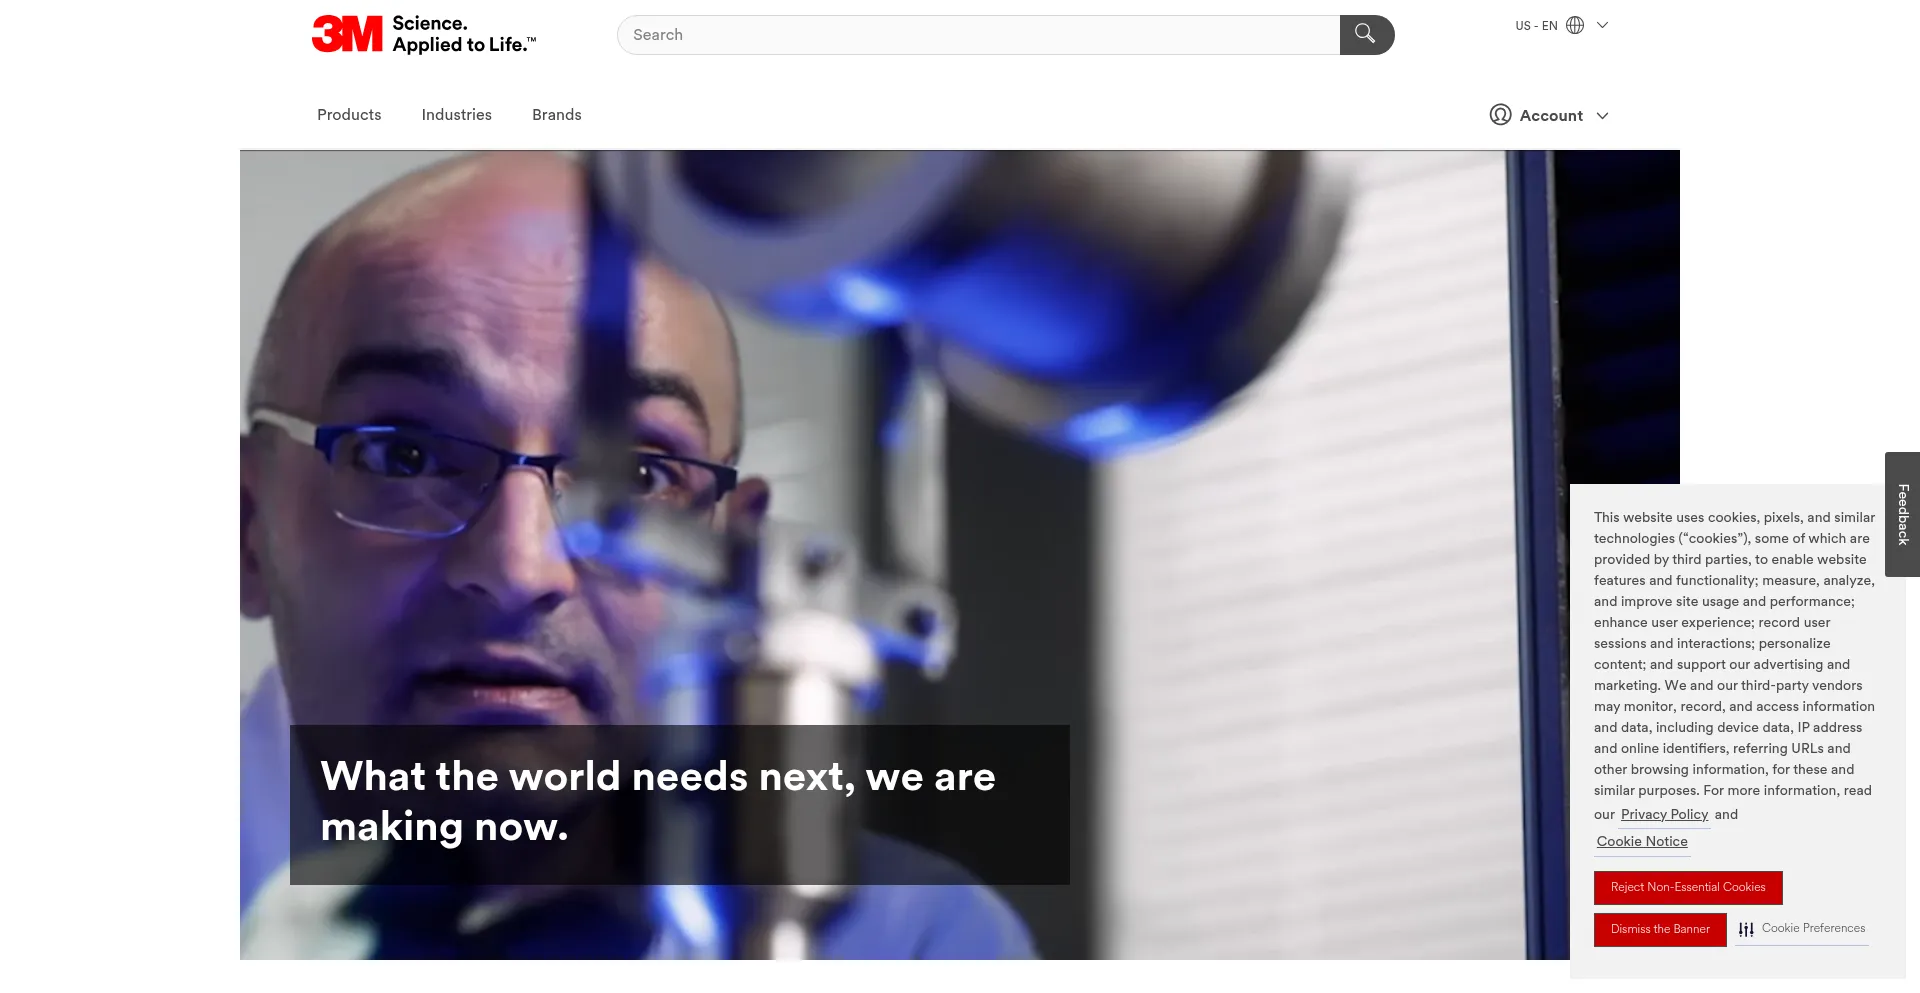This screenshot has width=1920, height=993.
Task: Focus the Search text field
Action: pos(980,35)
